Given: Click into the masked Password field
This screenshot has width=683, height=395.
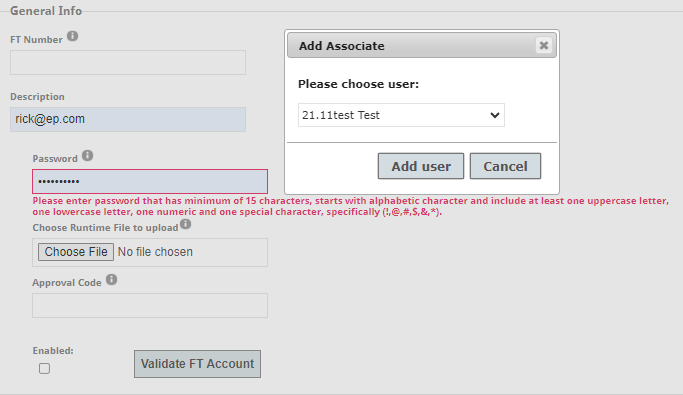Looking at the screenshot, I should click(150, 182).
